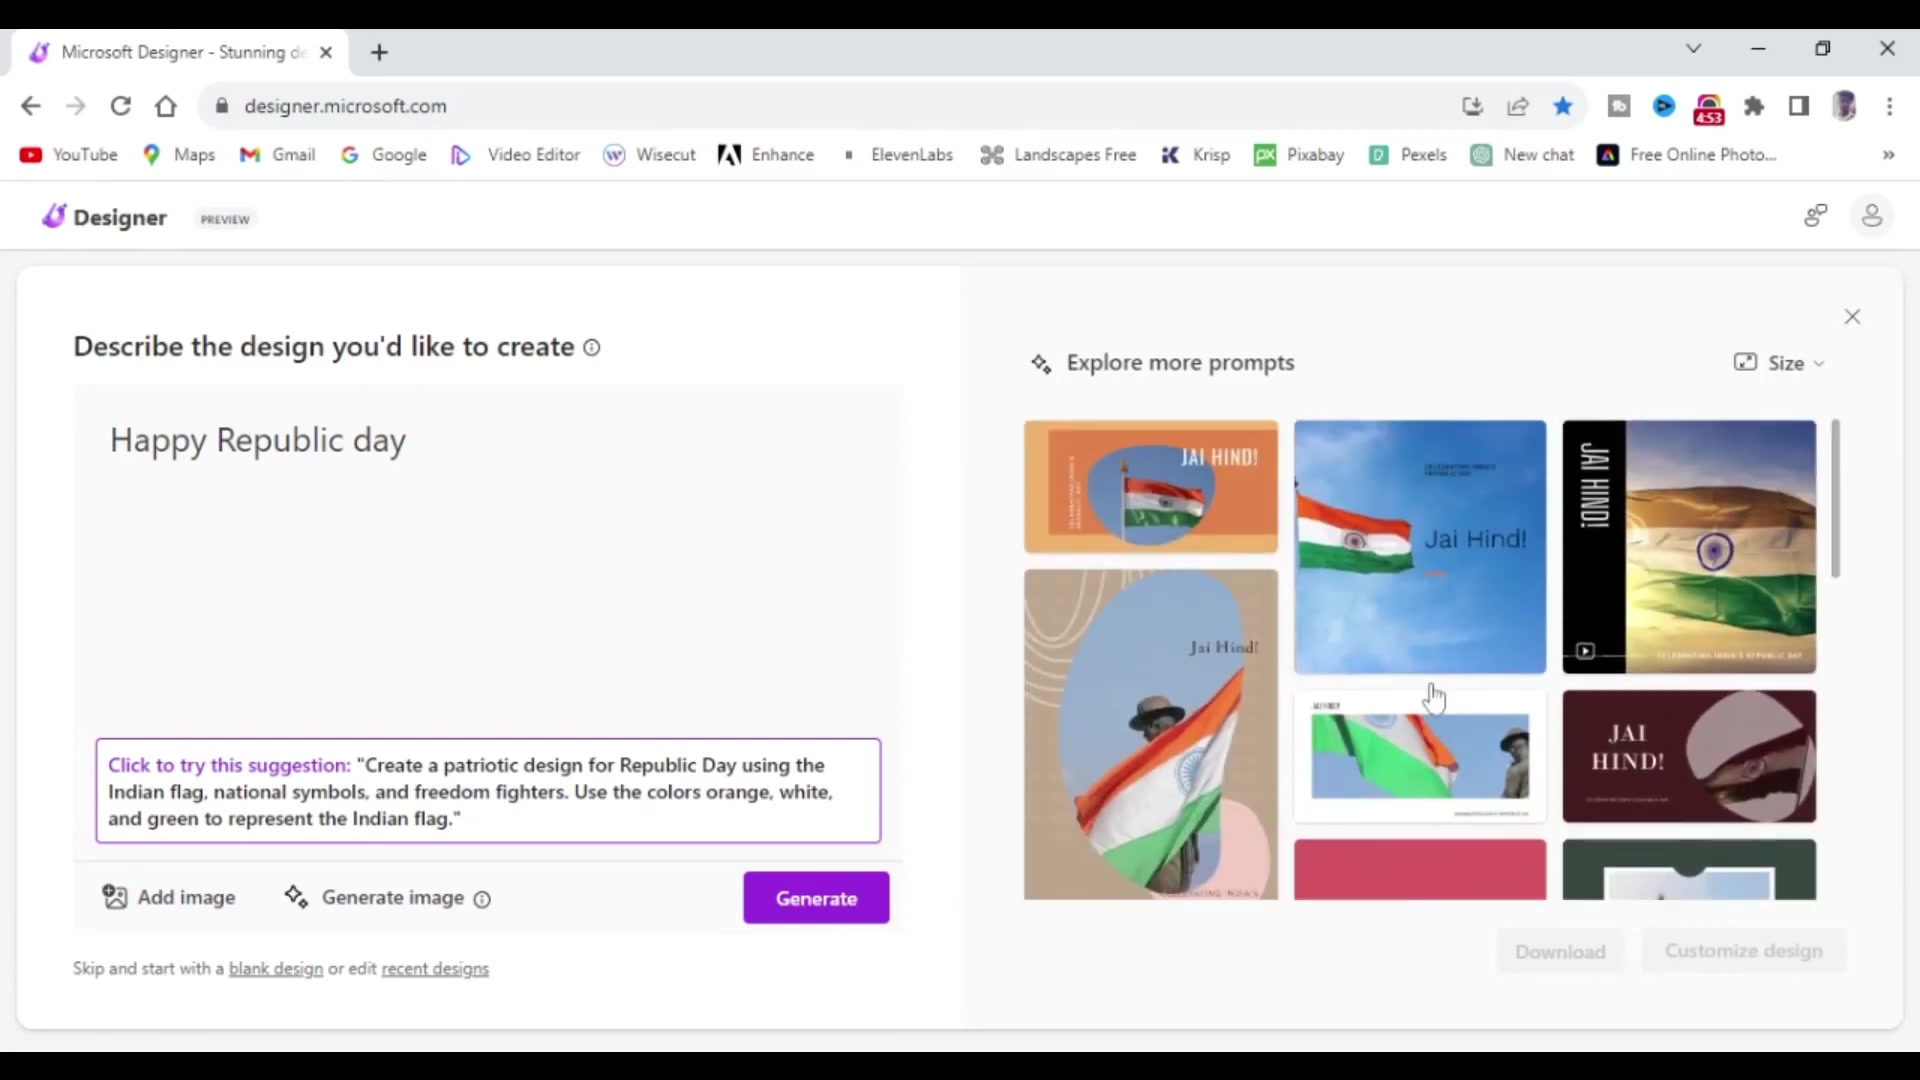Image resolution: width=1920 pixels, height=1080 pixels.
Task: Open the recent designs link
Action: [x=435, y=969]
